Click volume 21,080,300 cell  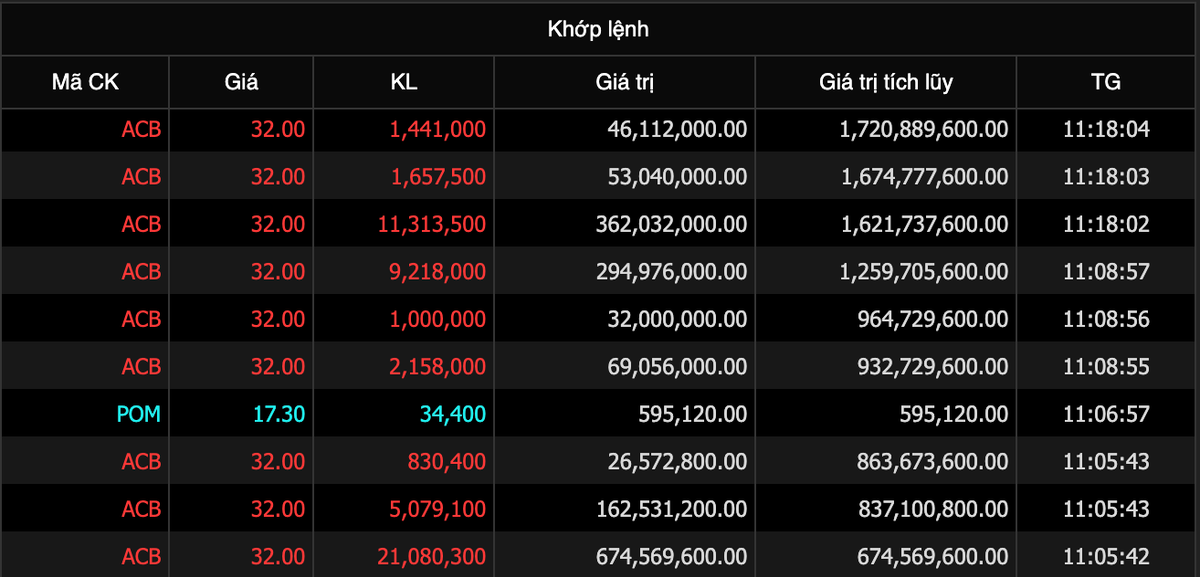click(x=432, y=556)
